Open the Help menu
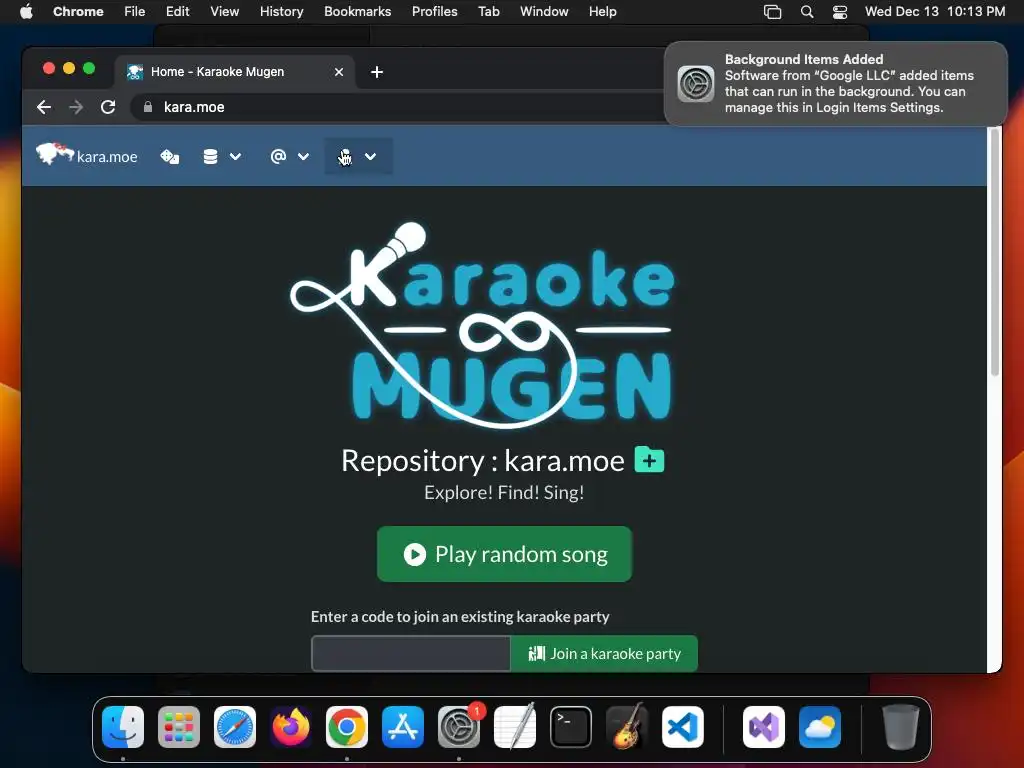The width and height of the screenshot is (1024, 768). pyautogui.click(x=602, y=11)
